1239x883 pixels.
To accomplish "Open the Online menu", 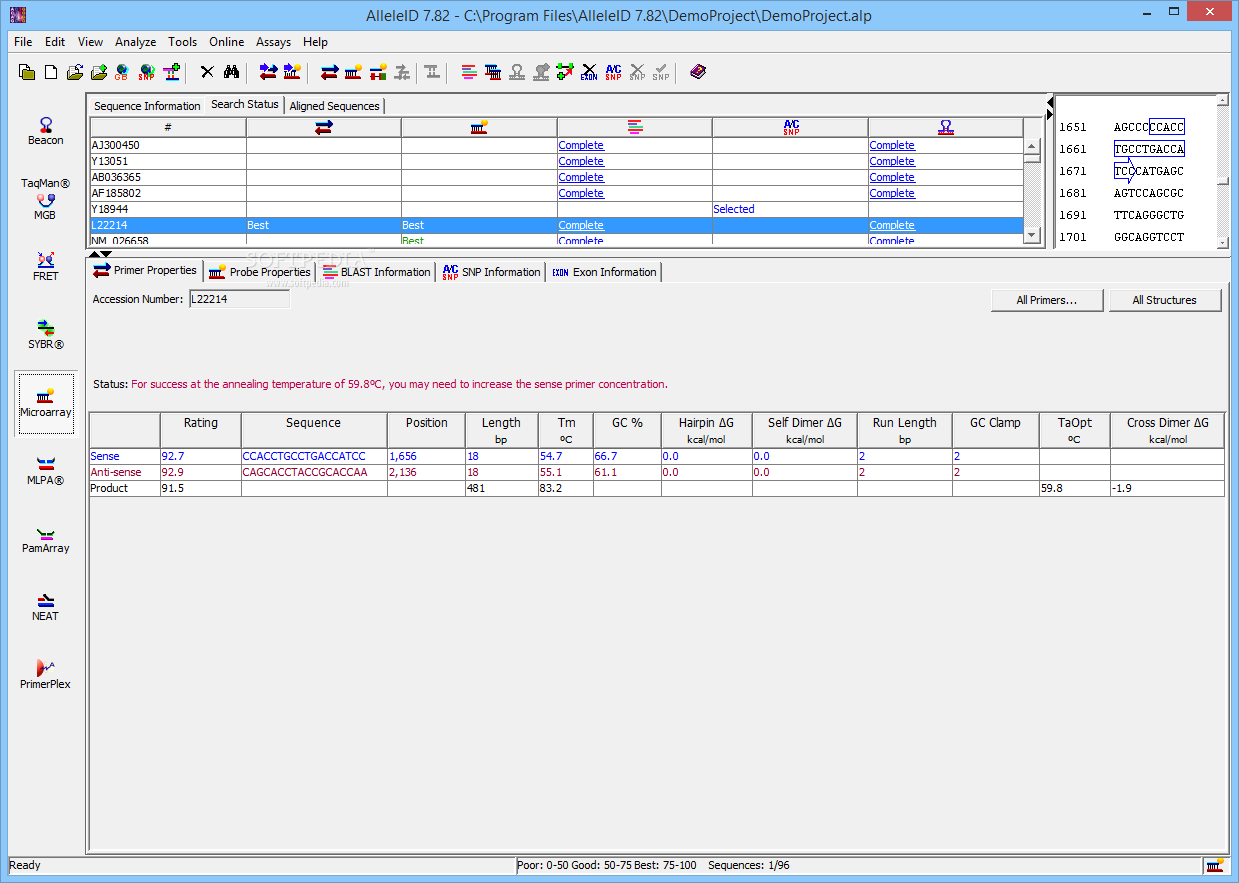I will click(226, 42).
